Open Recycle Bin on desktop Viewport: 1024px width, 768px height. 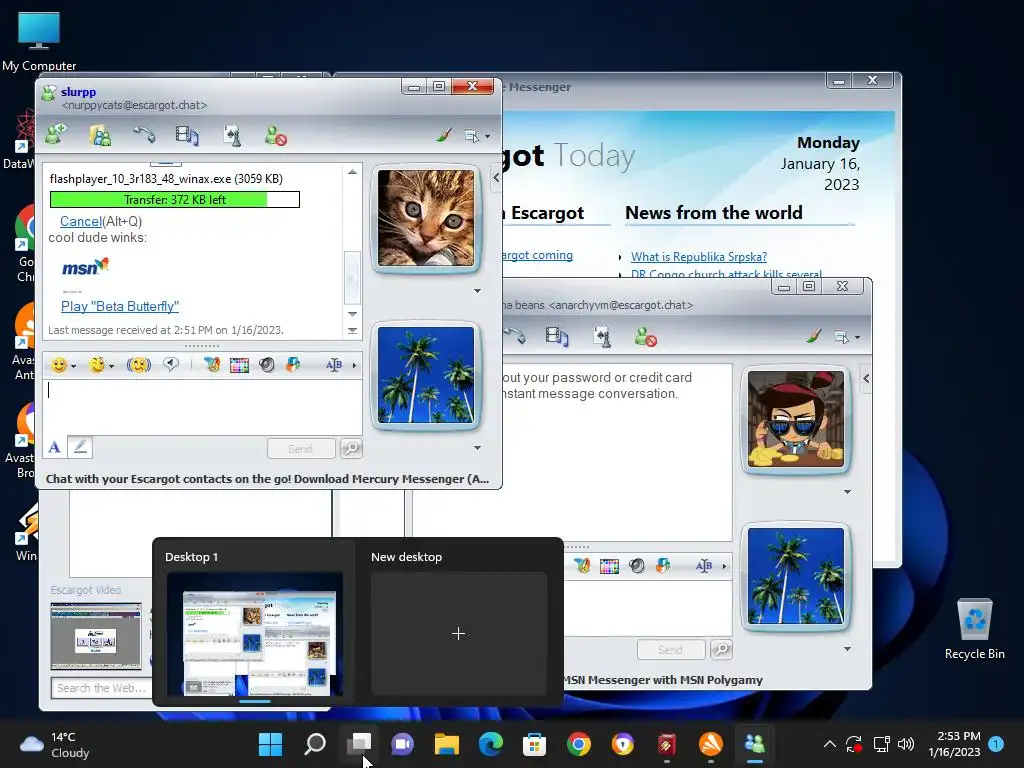[974, 628]
